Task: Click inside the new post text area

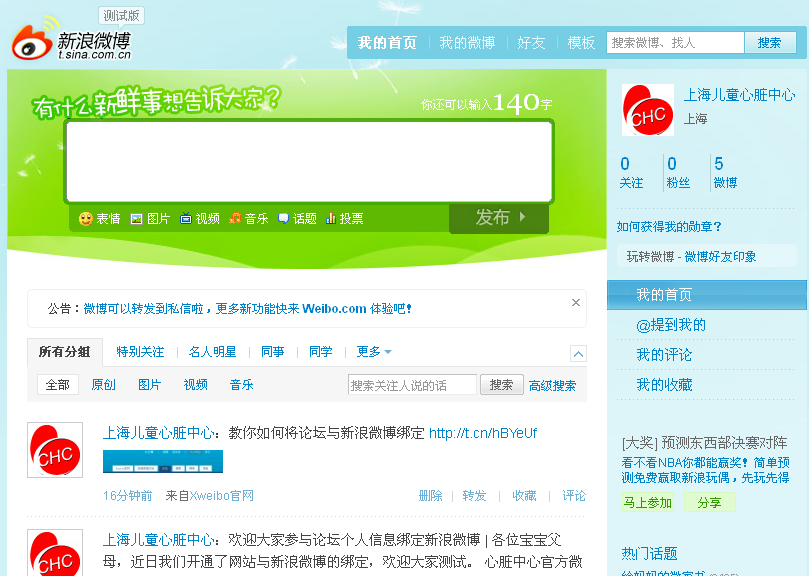Action: pos(310,162)
